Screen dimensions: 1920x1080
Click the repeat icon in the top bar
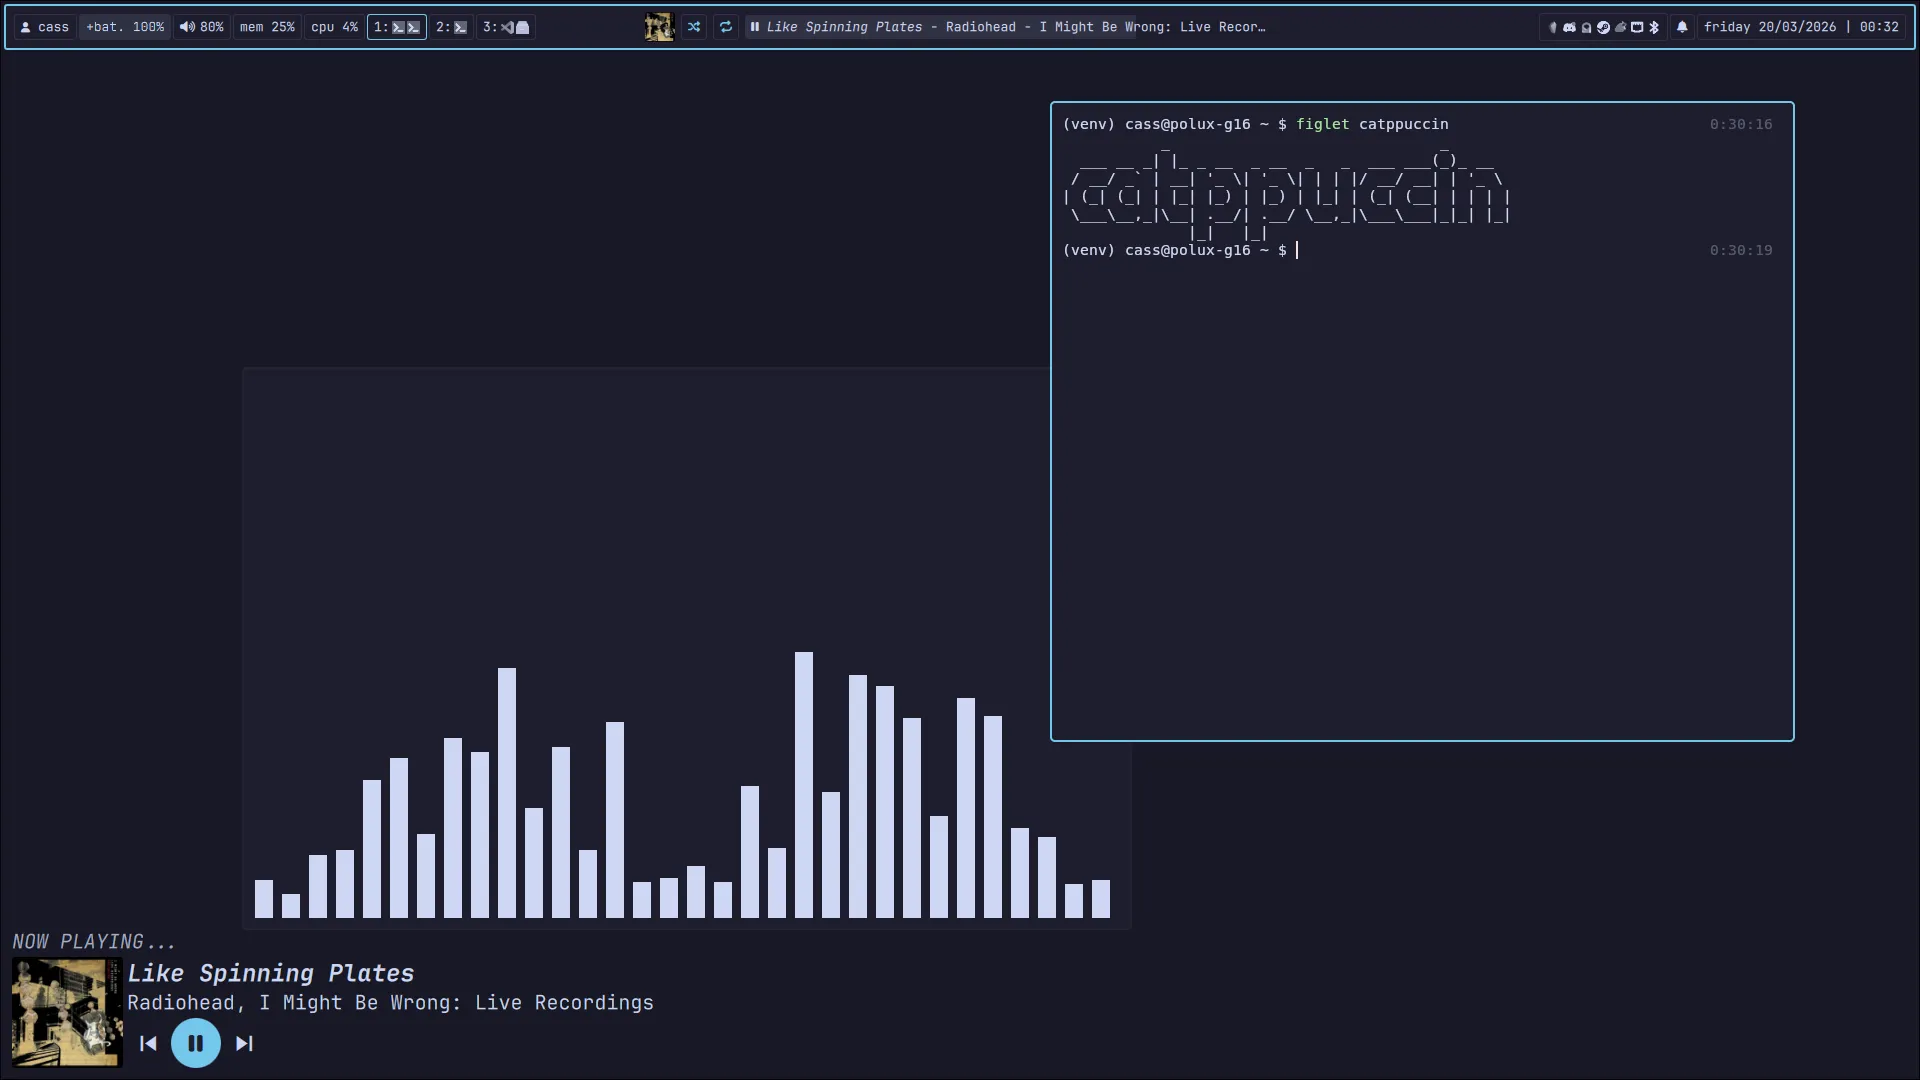(726, 27)
